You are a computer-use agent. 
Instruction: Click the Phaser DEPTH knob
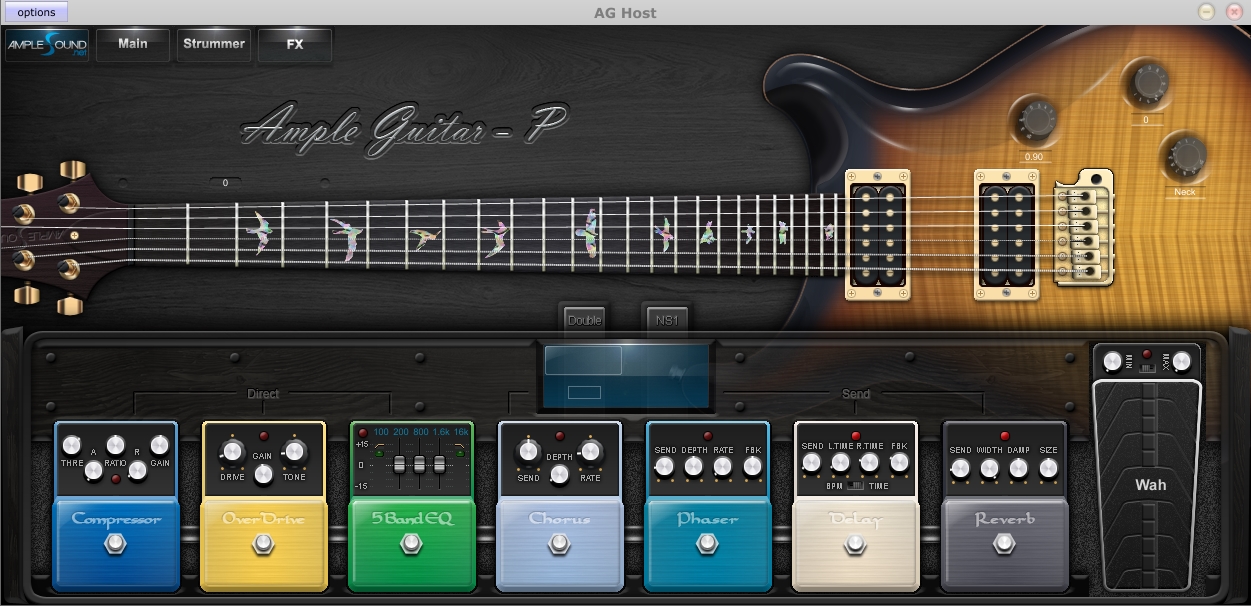click(694, 467)
